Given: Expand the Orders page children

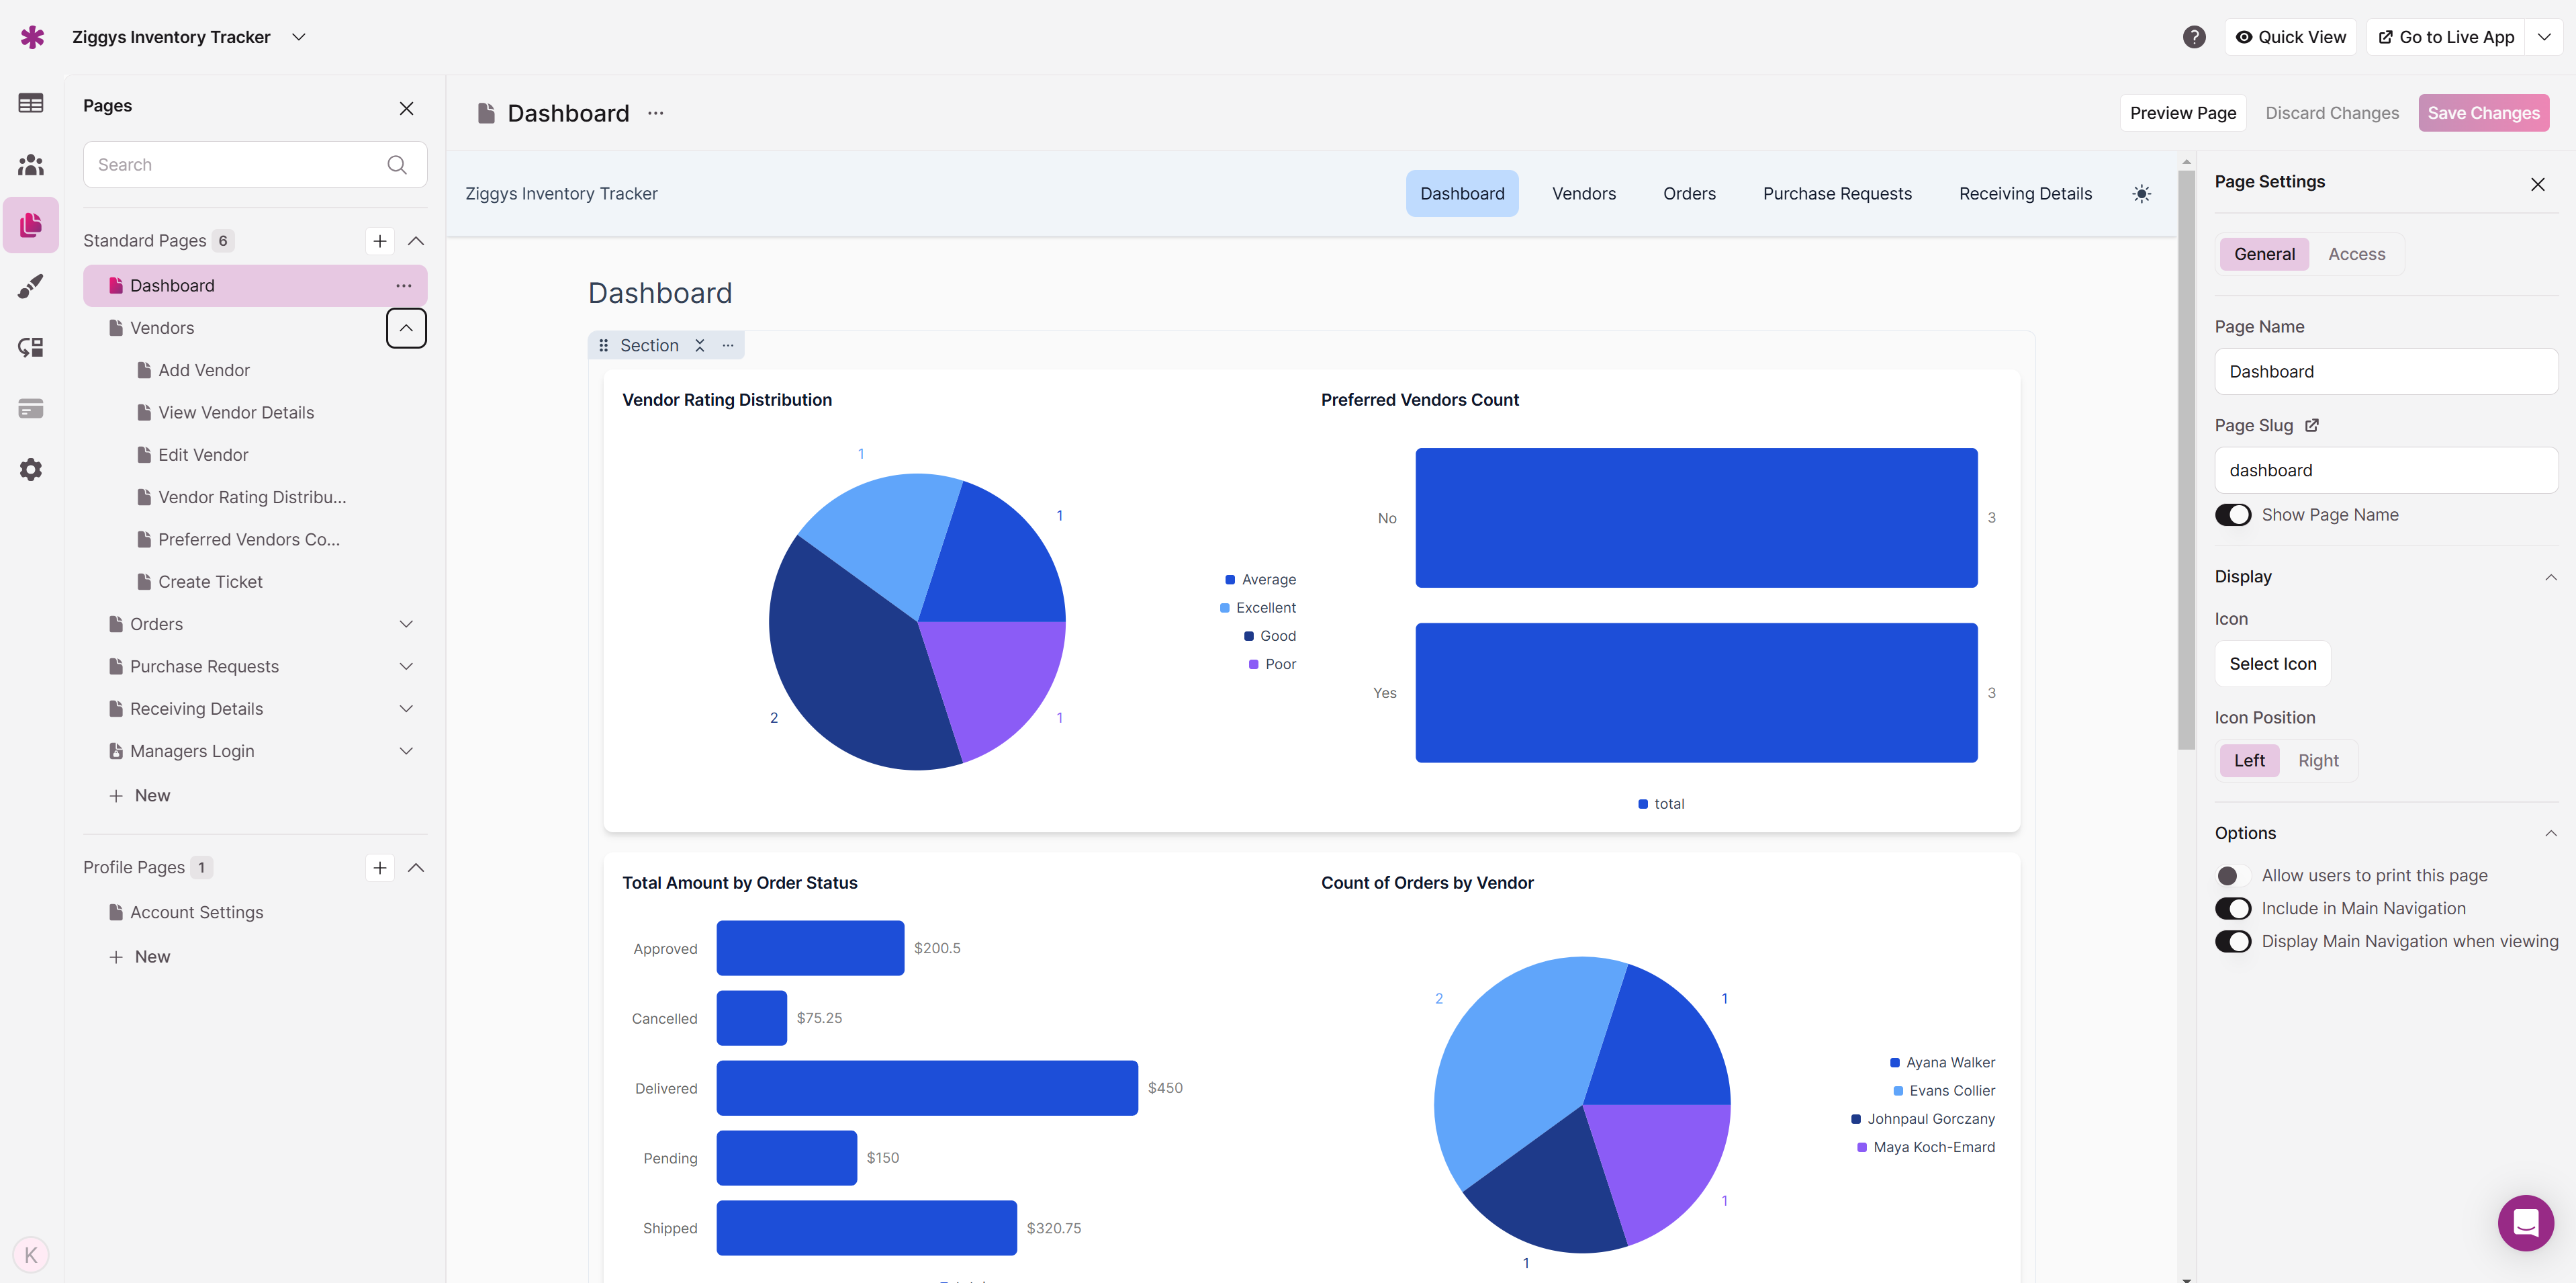Looking at the screenshot, I should [406, 624].
